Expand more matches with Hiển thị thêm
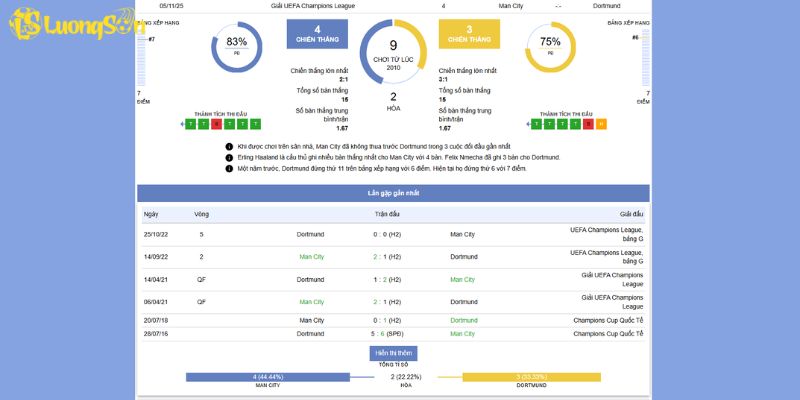Screen dimensions: 800x400 click(393, 353)
